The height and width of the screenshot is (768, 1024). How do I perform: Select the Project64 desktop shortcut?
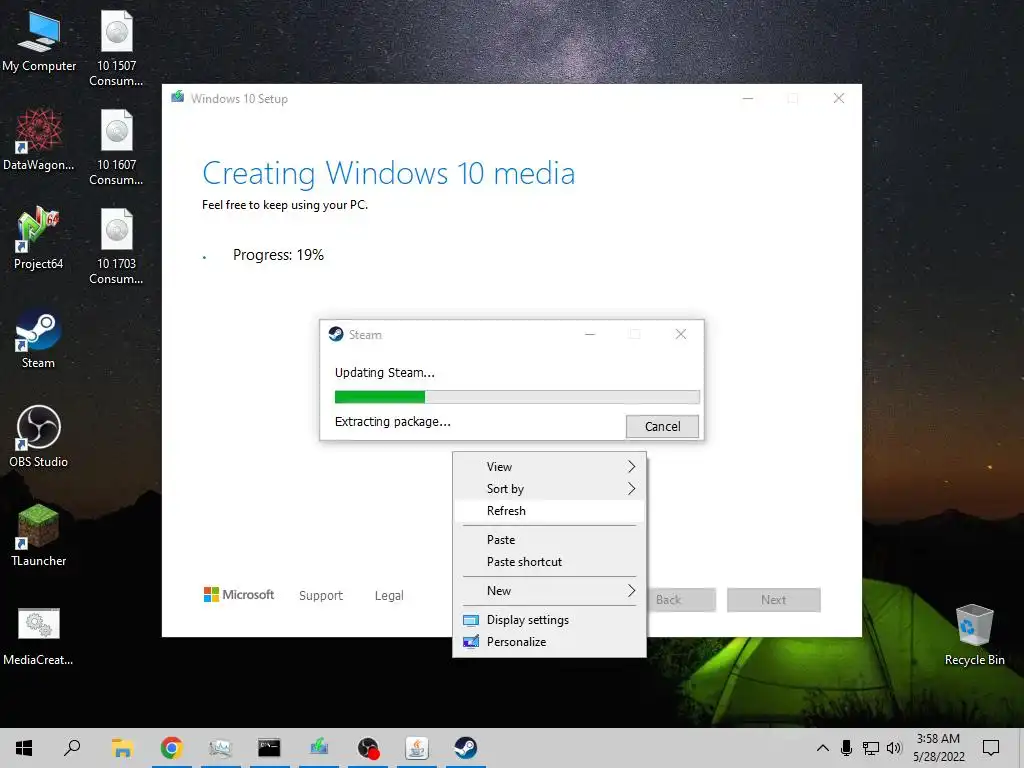(39, 239)
